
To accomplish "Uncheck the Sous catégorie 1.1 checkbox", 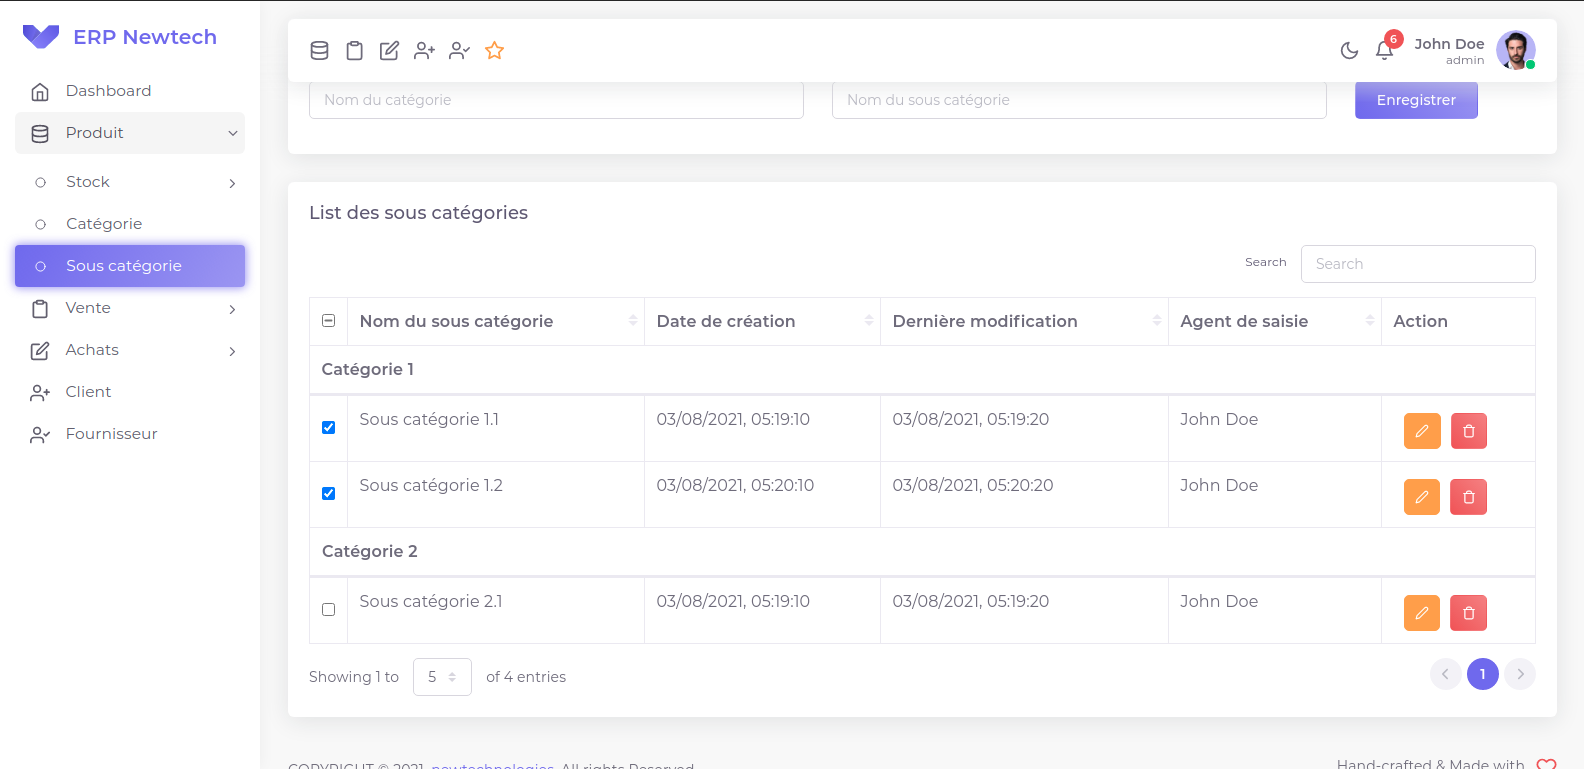I will (x=328, y=428).
